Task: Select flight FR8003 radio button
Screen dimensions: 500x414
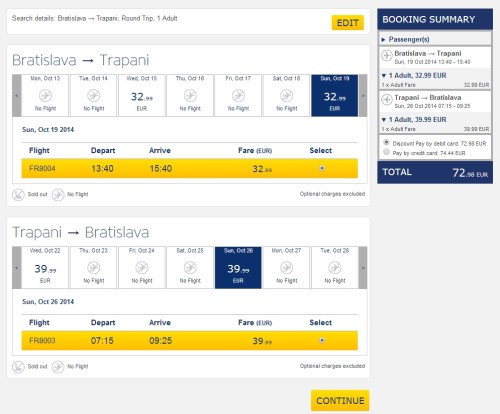Action: 322,340
